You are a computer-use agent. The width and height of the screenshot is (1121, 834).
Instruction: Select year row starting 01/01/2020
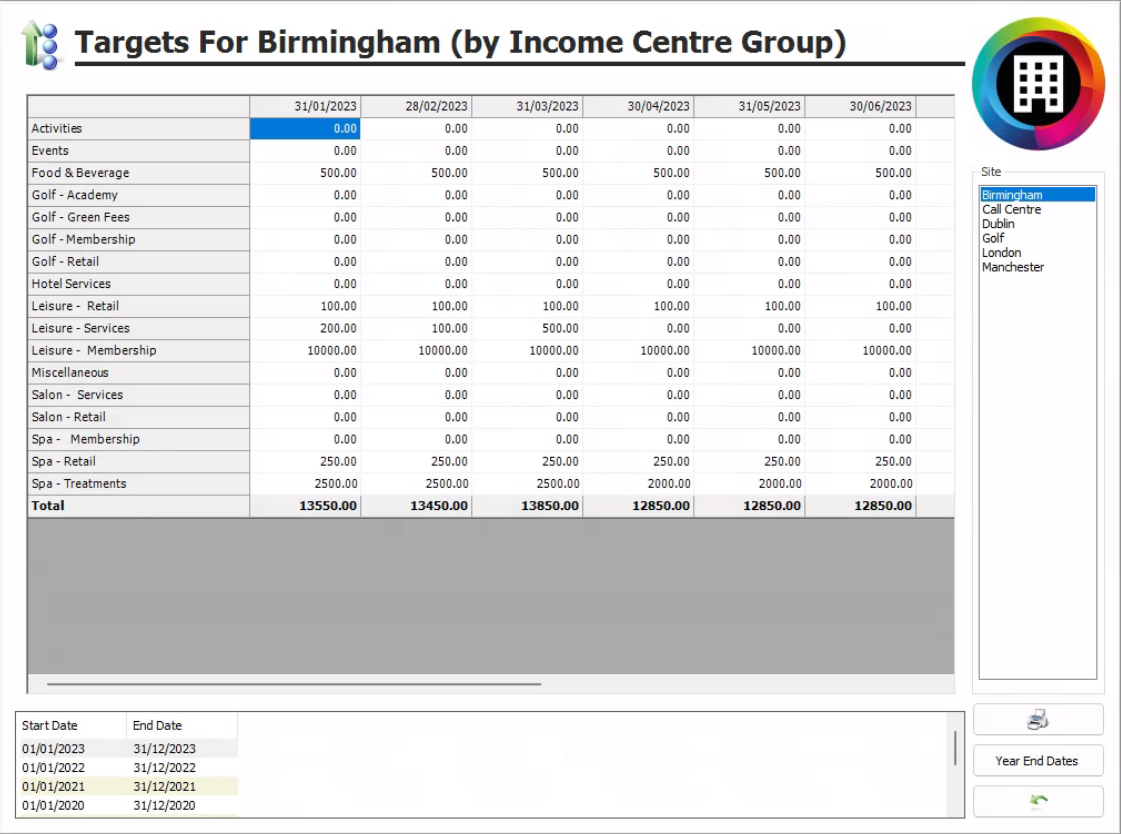127,805
